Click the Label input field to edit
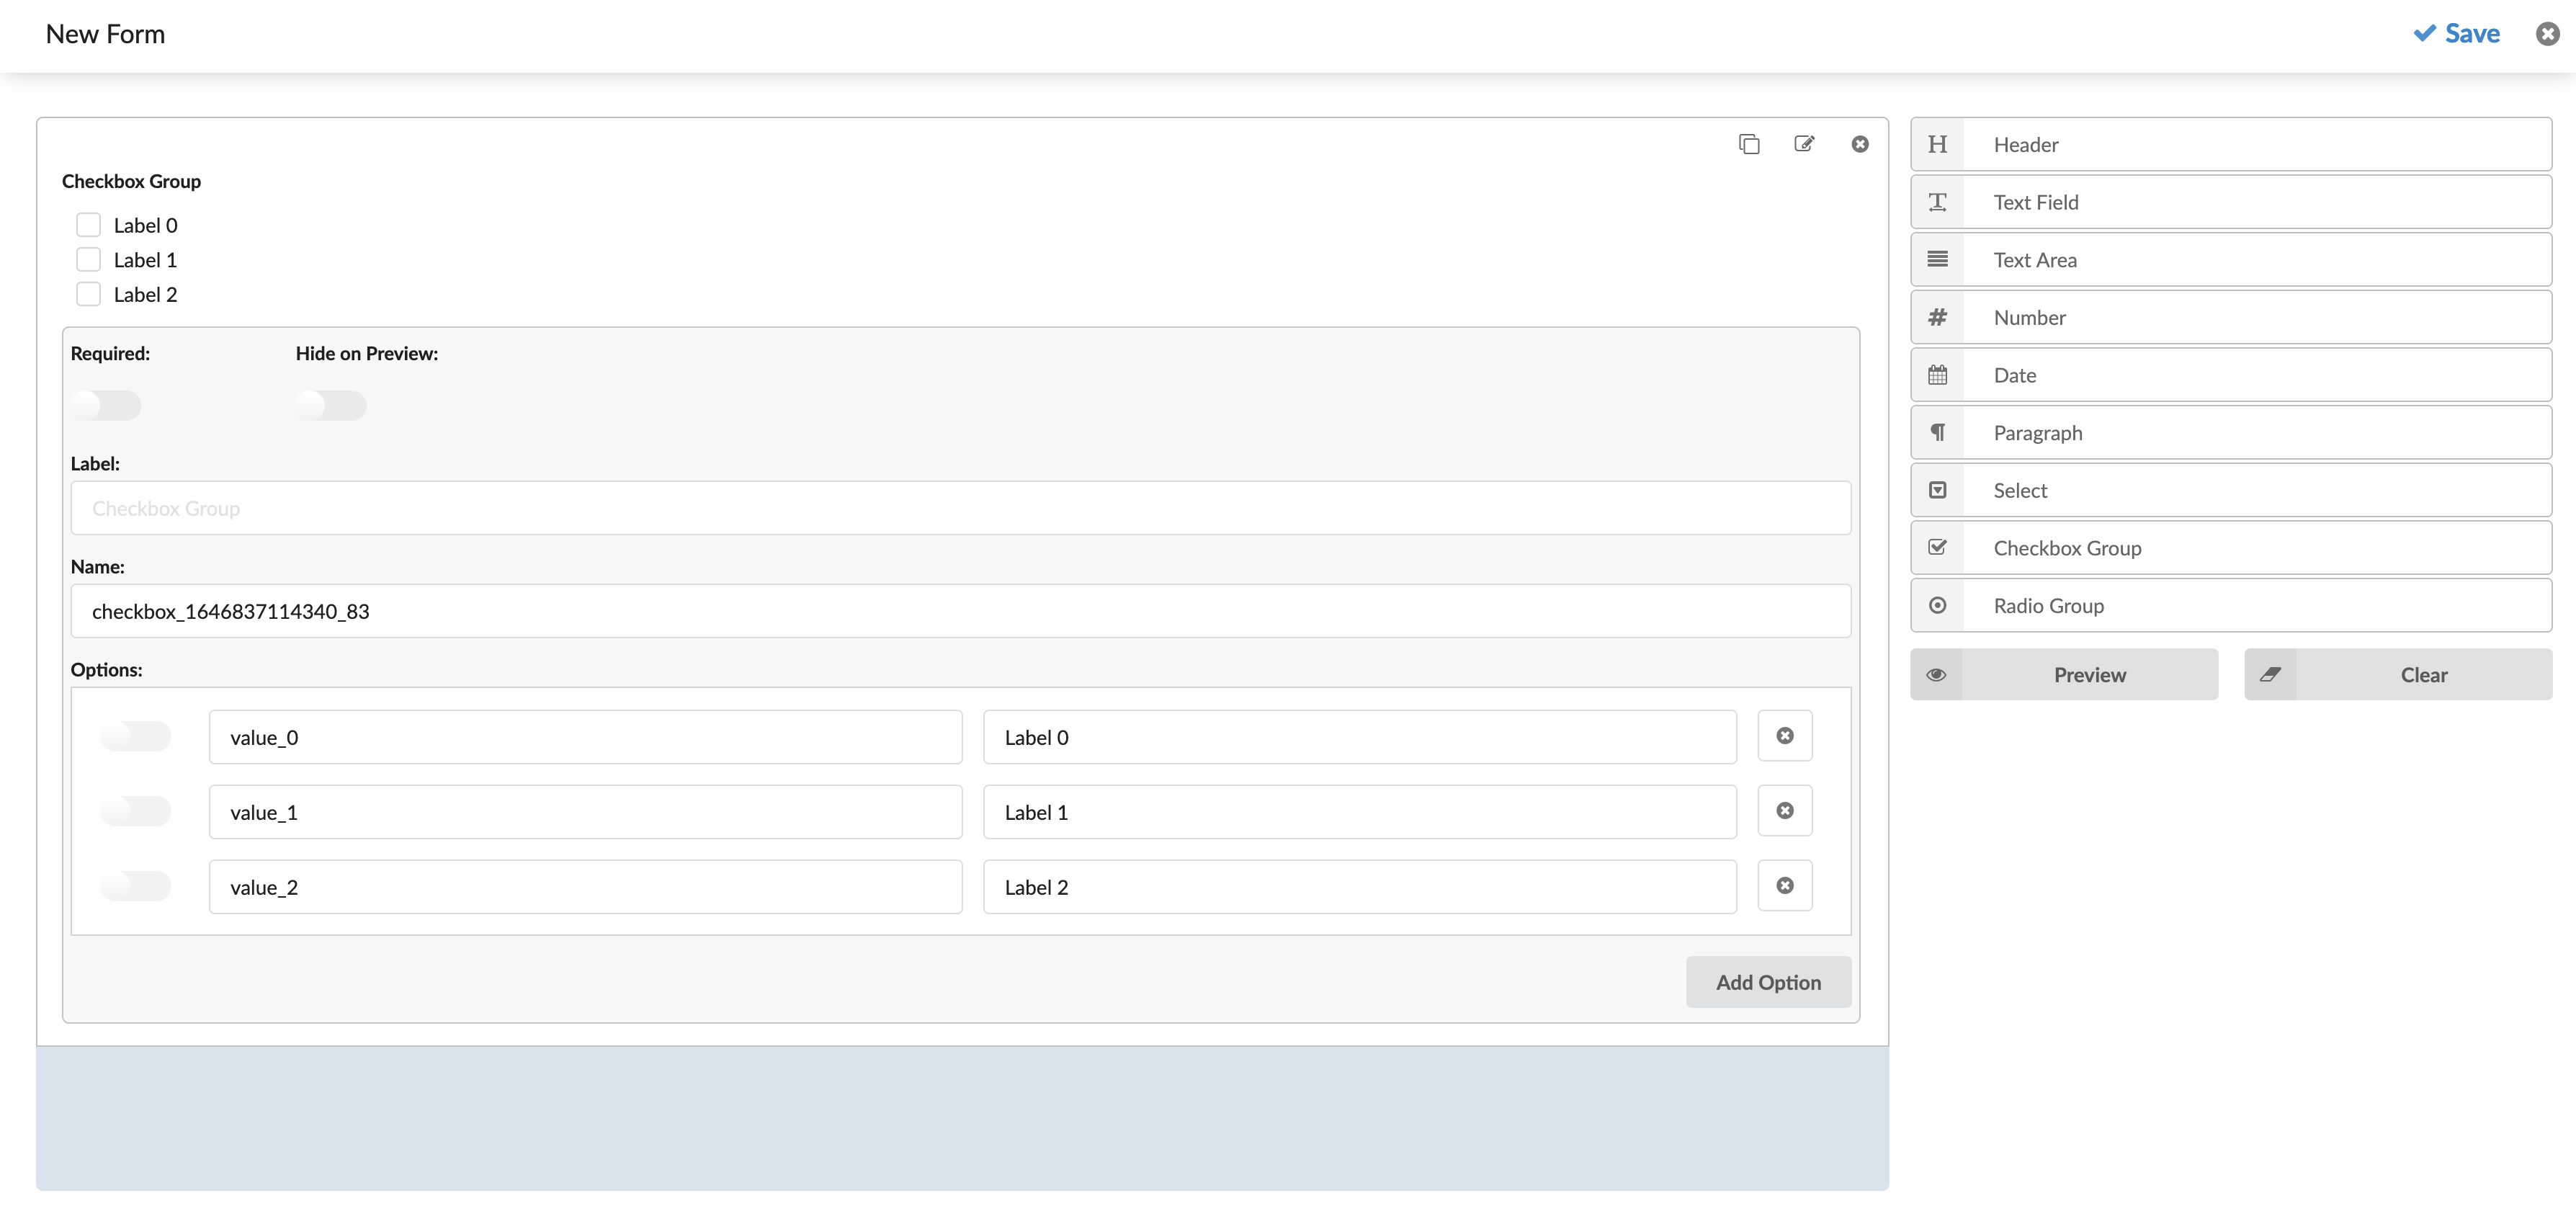The image size is (2576, 1206). (961, 506)
